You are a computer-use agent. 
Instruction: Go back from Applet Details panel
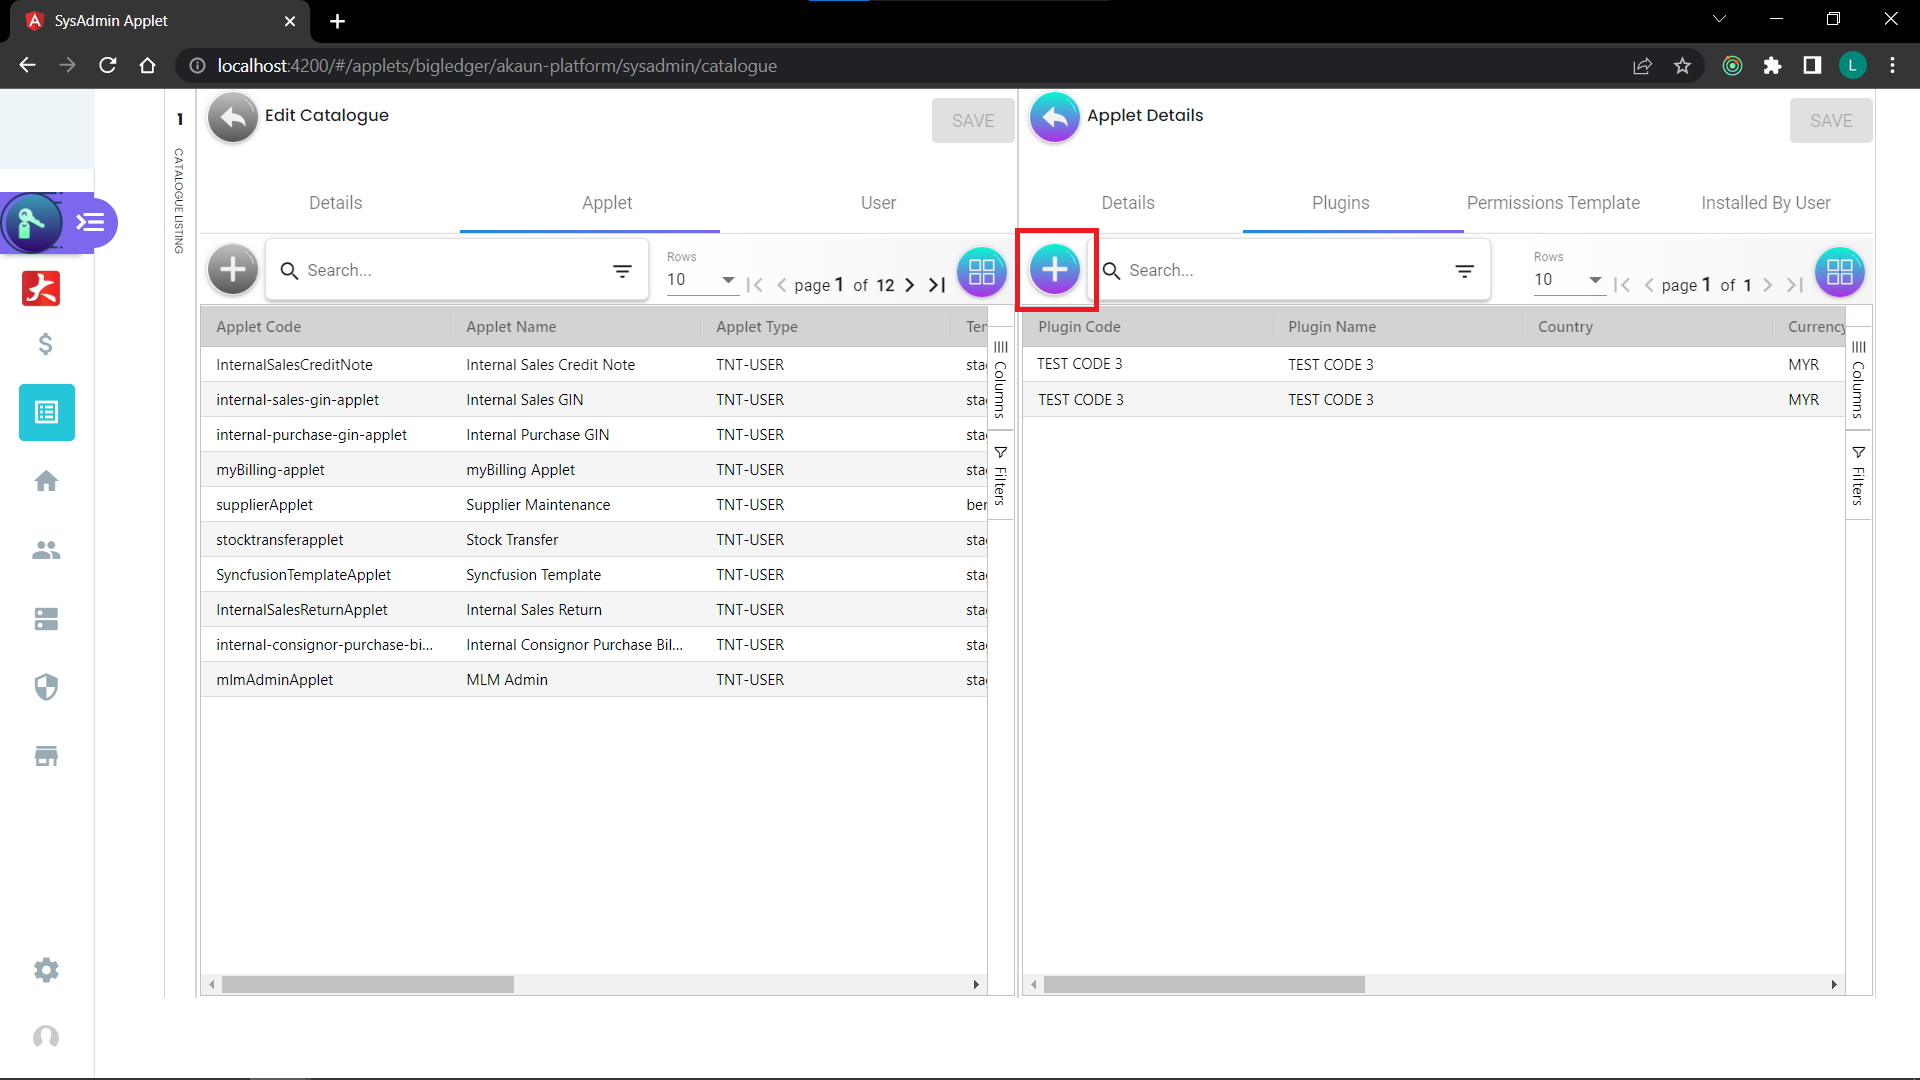click(1054, 118)
